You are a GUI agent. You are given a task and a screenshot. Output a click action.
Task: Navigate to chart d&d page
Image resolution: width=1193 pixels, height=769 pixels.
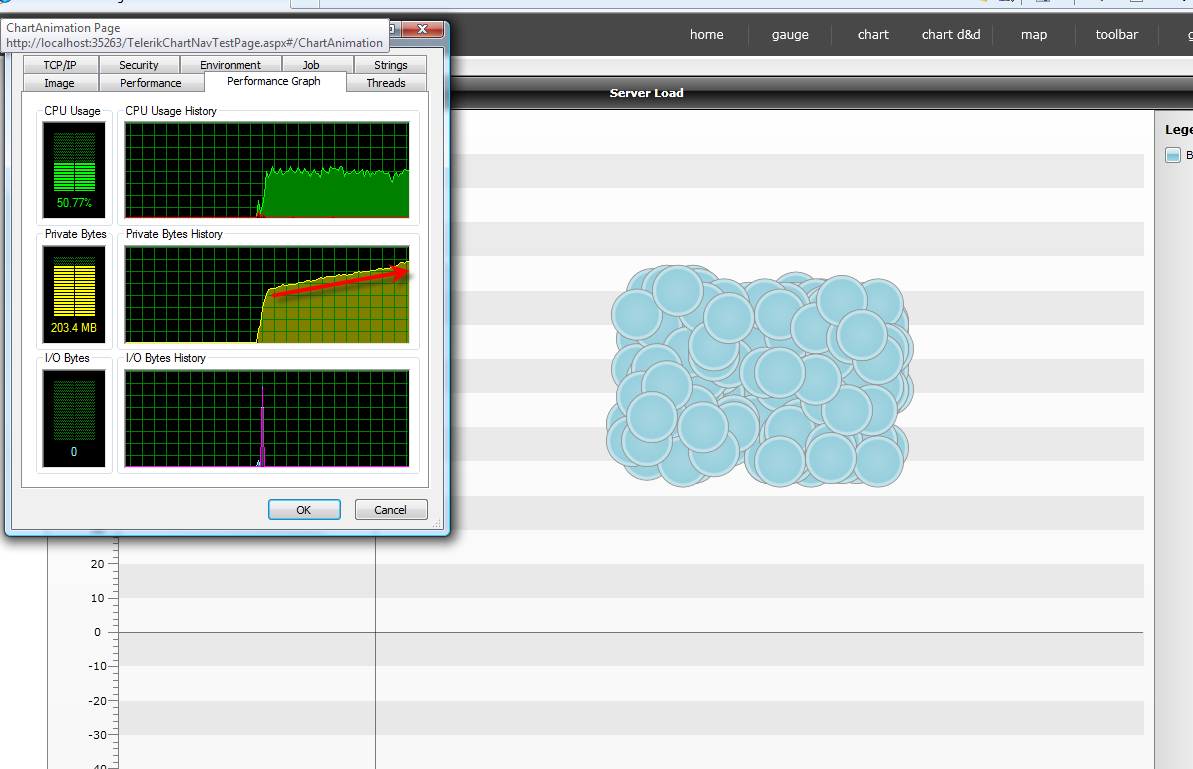pos(951,34)
